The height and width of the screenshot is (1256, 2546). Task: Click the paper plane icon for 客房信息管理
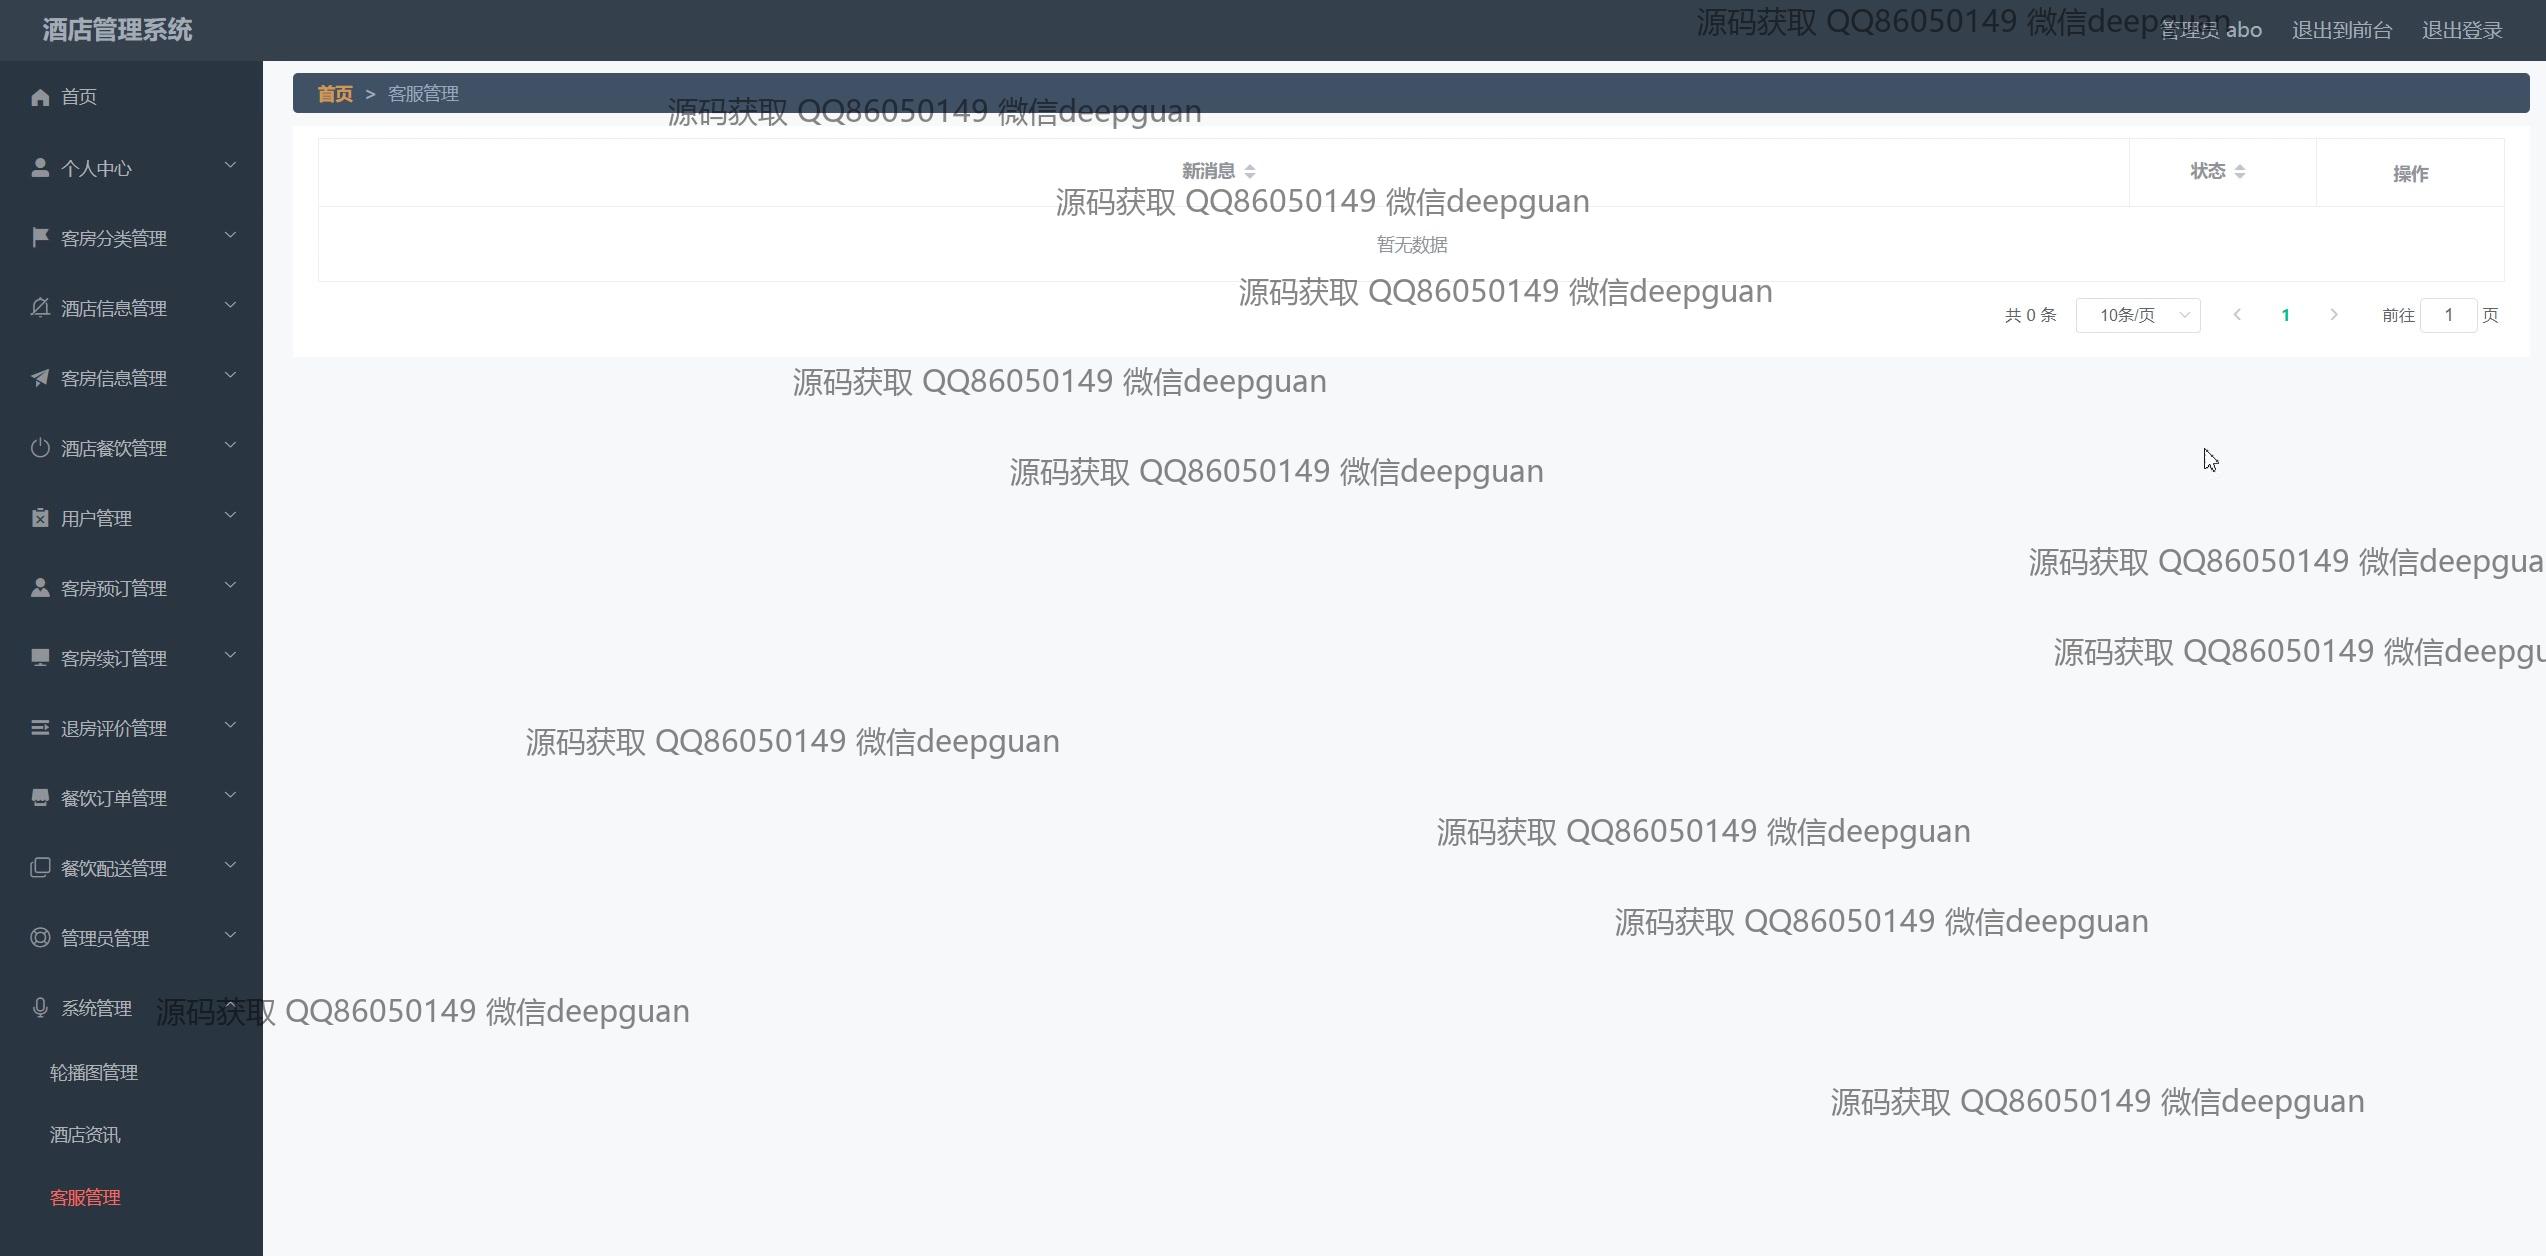[x=40, y=377]
